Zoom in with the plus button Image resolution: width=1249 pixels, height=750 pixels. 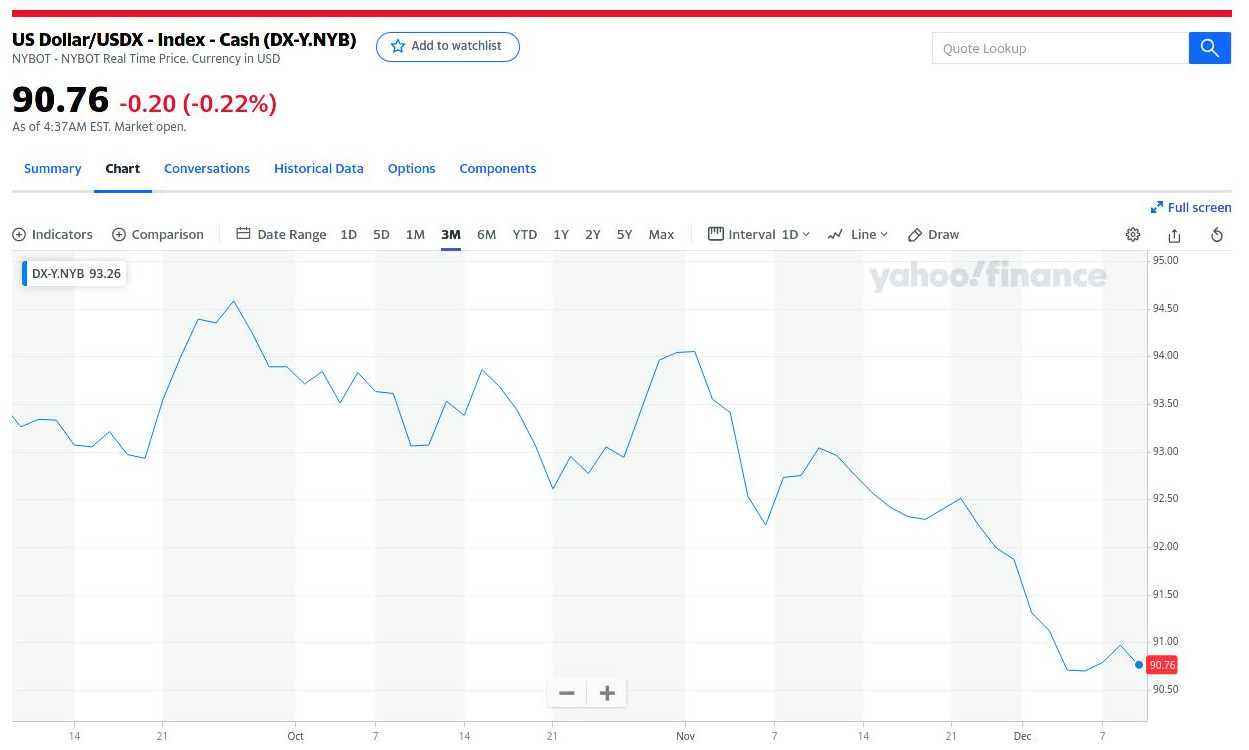pos(607,693)
